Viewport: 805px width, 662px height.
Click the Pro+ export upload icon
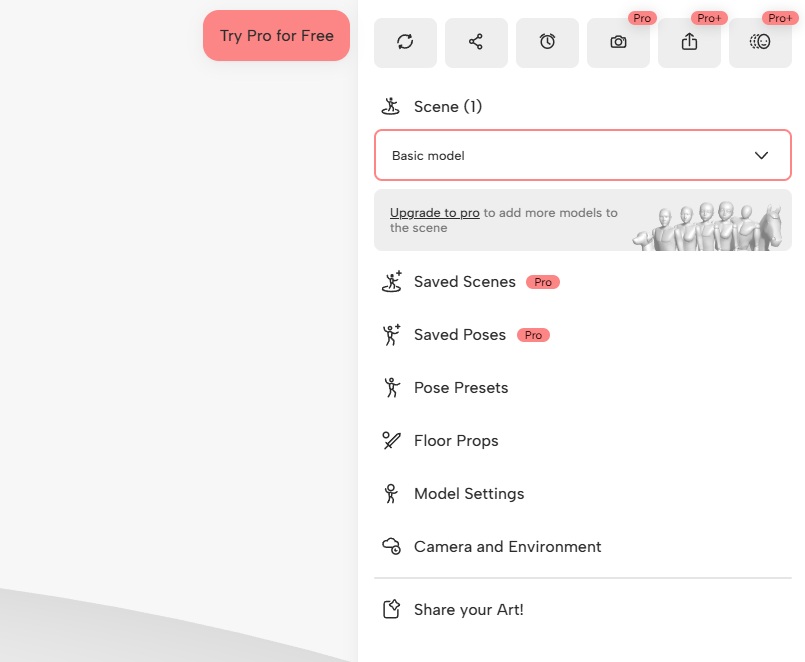click(x=689, y=42)
